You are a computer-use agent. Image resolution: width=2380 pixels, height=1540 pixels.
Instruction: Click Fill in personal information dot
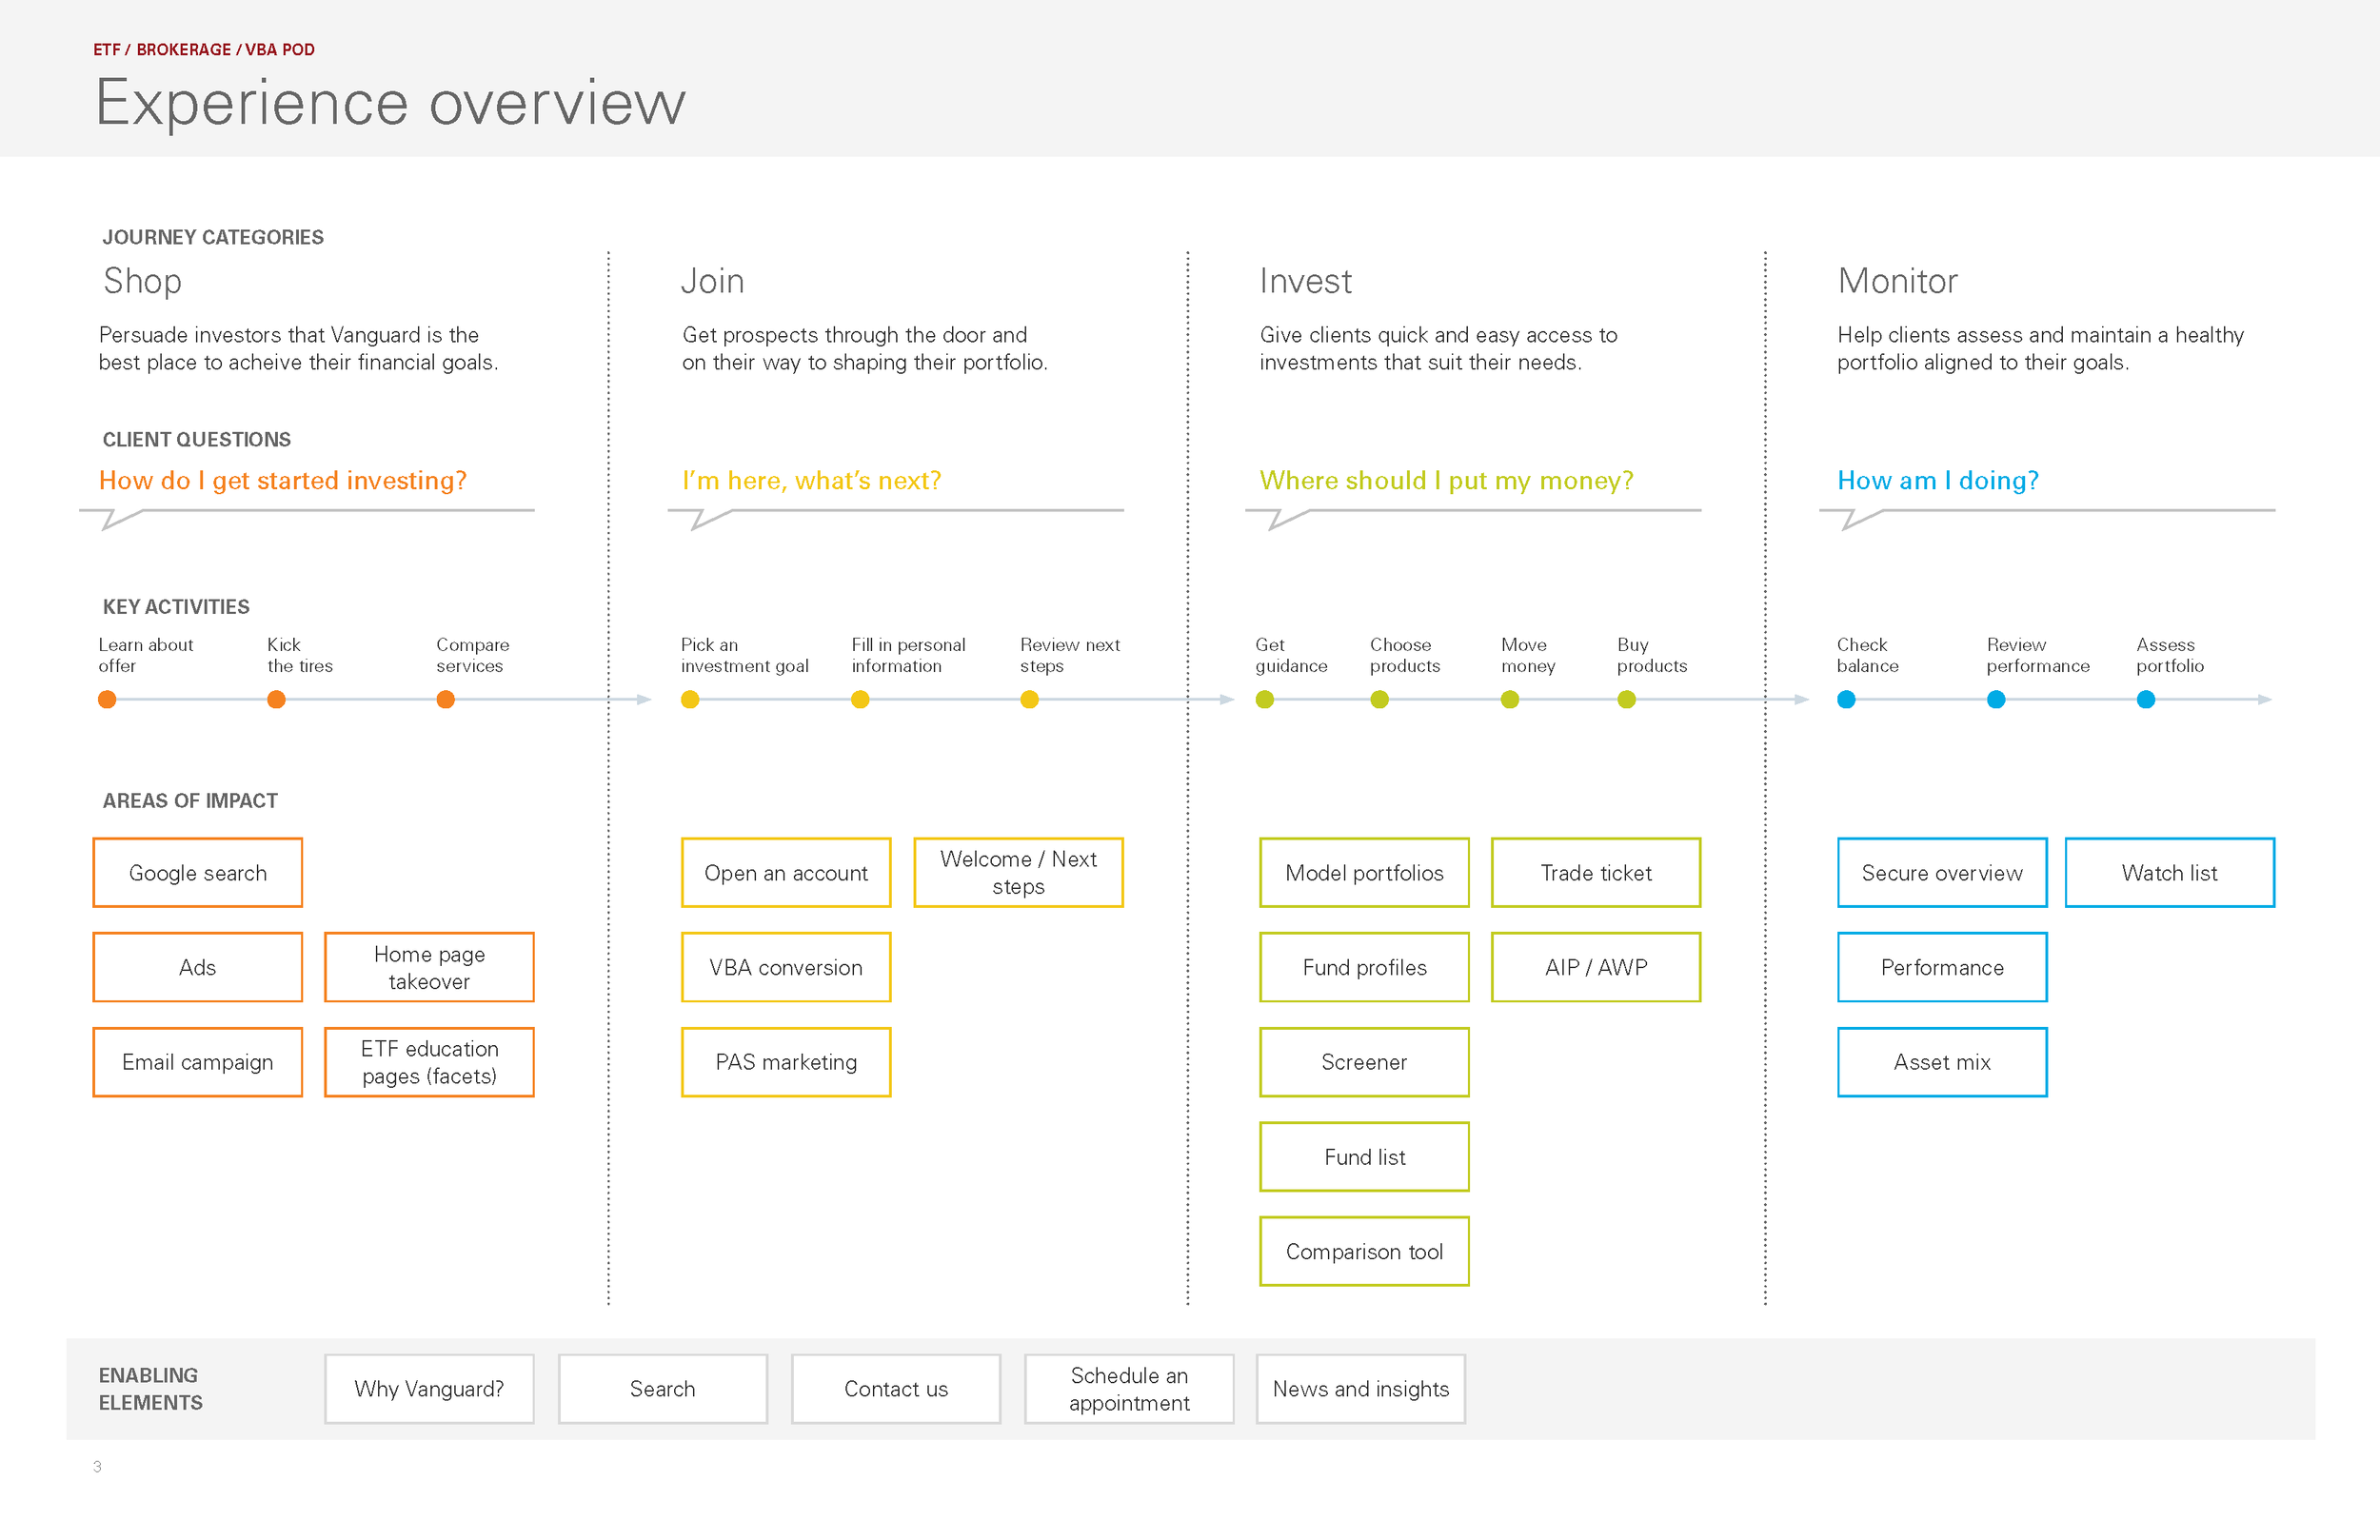[860, 700]
